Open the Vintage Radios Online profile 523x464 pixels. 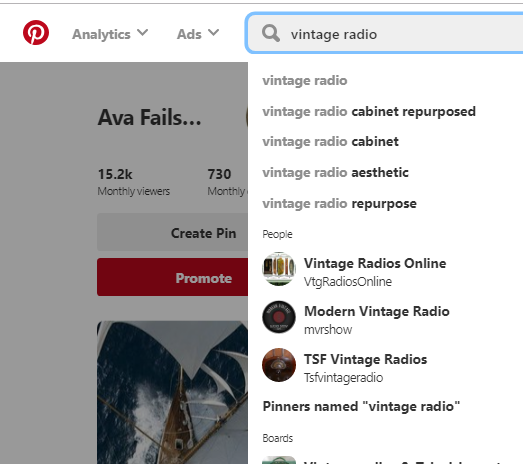(375, 264)
